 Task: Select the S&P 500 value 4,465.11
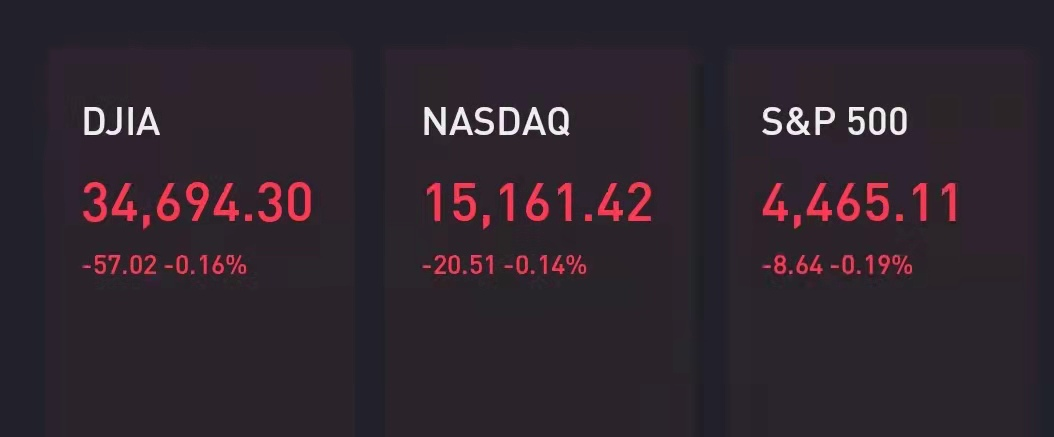point(860,203)
